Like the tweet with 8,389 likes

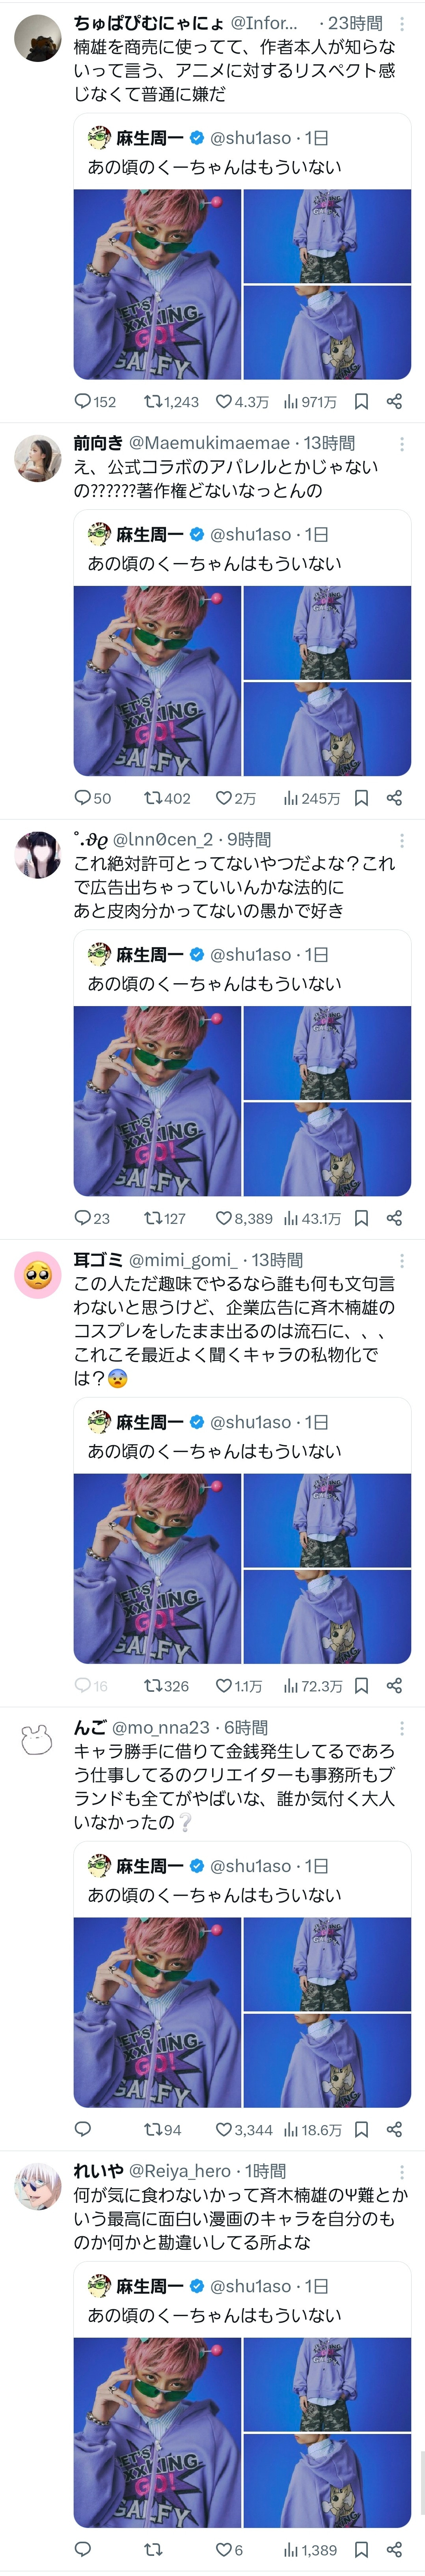tap(225, 1218)
